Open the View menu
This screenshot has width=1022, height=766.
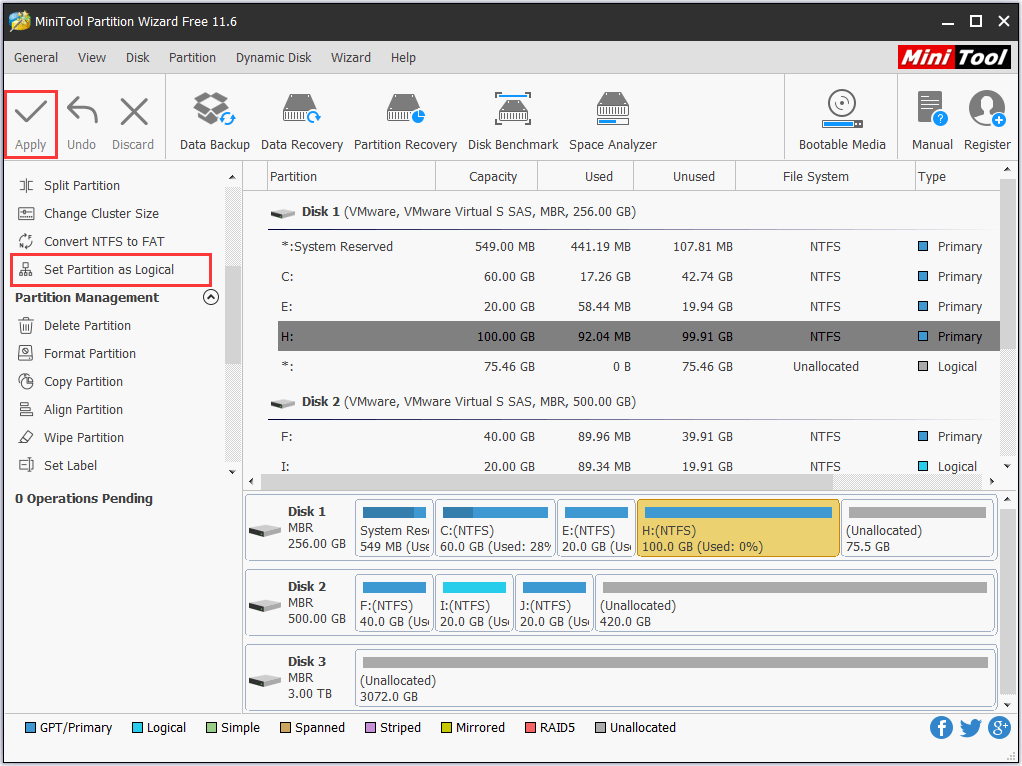pyautogui.click(x=92, y=57)
